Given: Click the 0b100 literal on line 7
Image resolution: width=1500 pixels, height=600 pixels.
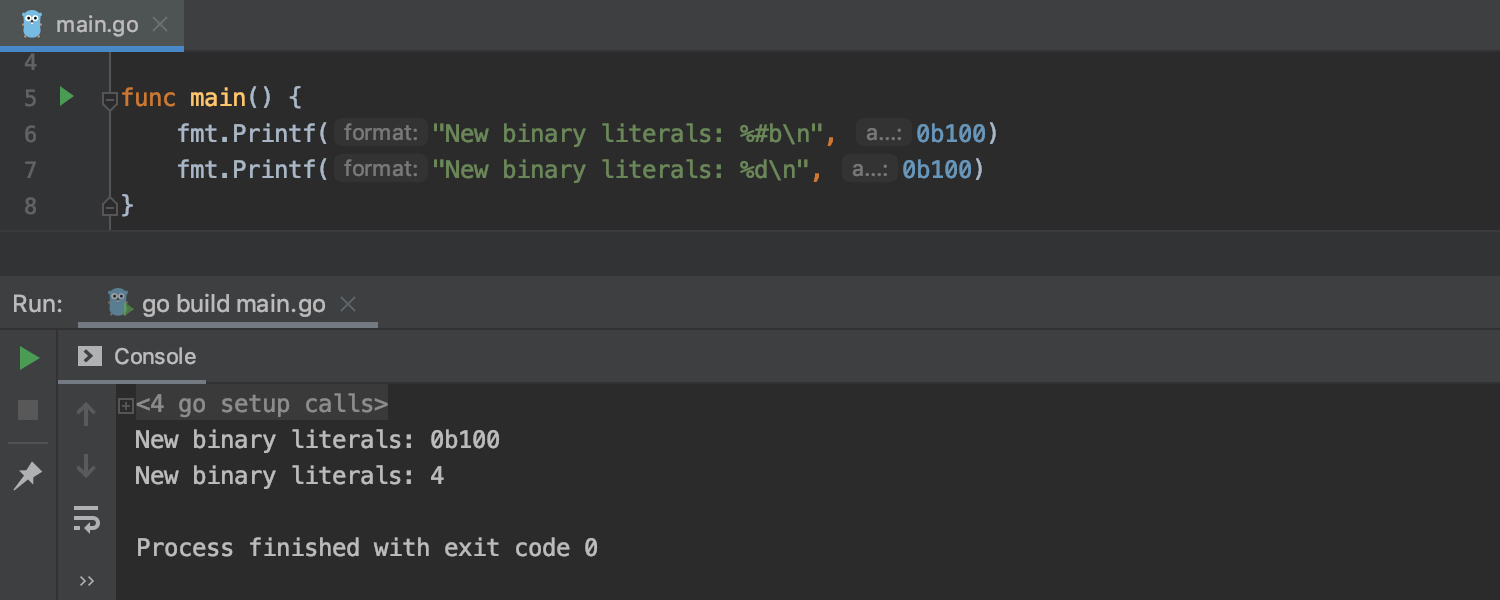Looking at the screenshot, I should pos(937,170).
